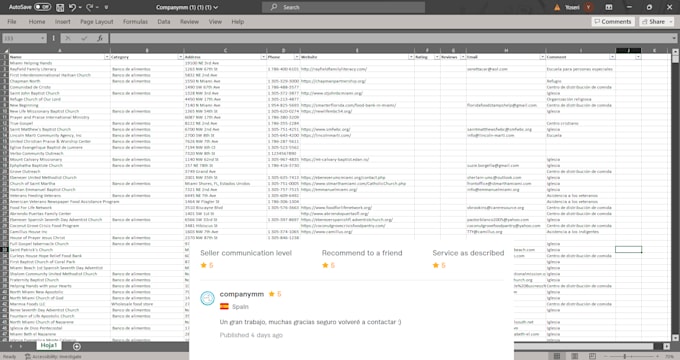Viewport: 680px width, 360px height.
Task: Click the companymm reviewer avatar
Action: (207, 298)
